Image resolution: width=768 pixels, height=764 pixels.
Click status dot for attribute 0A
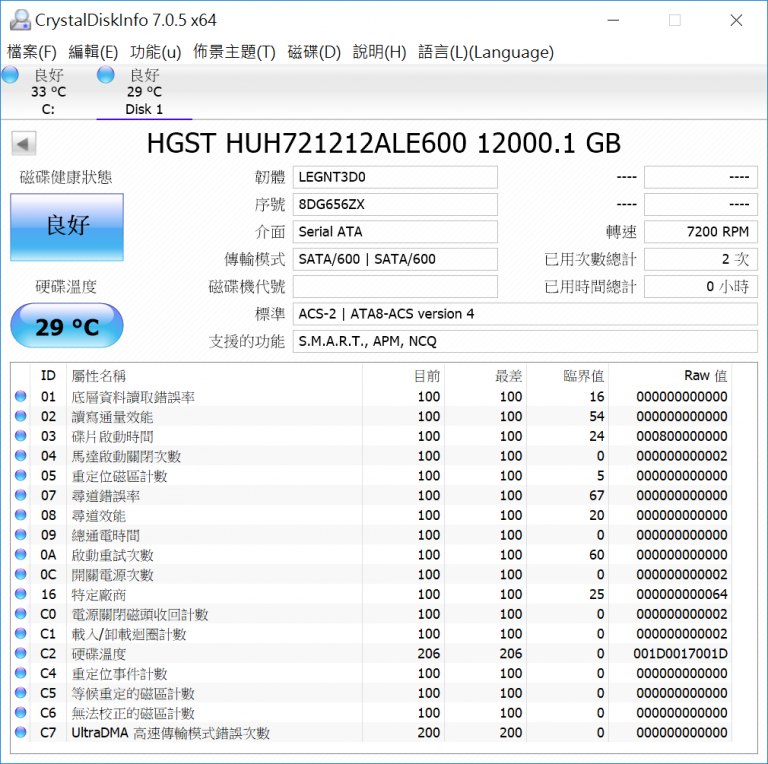point(21,554)
